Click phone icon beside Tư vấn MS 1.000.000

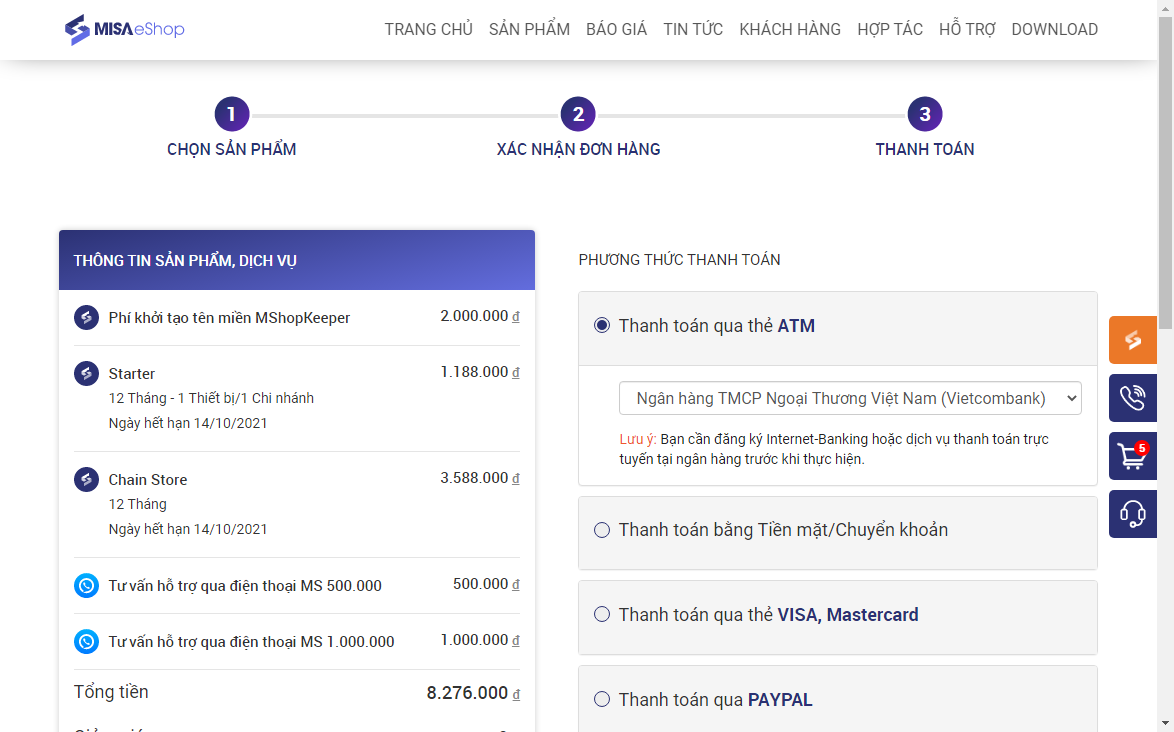[86, 641]
